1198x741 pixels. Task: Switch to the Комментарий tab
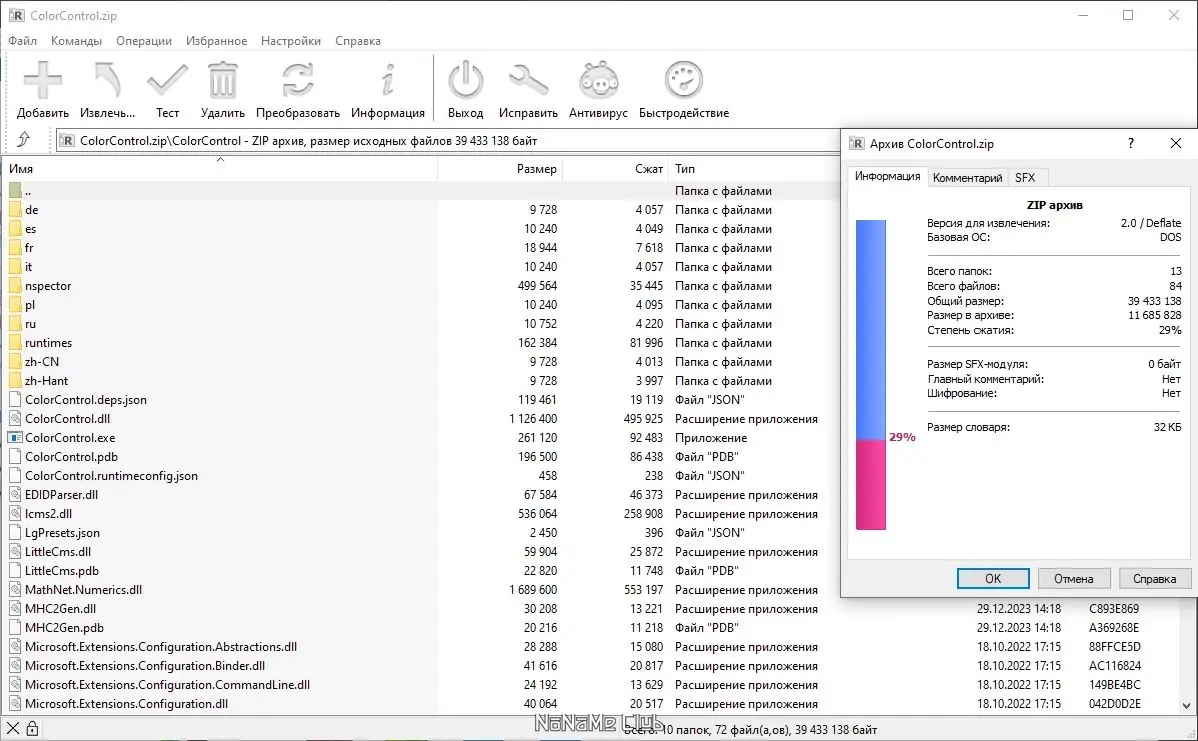(x=968, y=177)
